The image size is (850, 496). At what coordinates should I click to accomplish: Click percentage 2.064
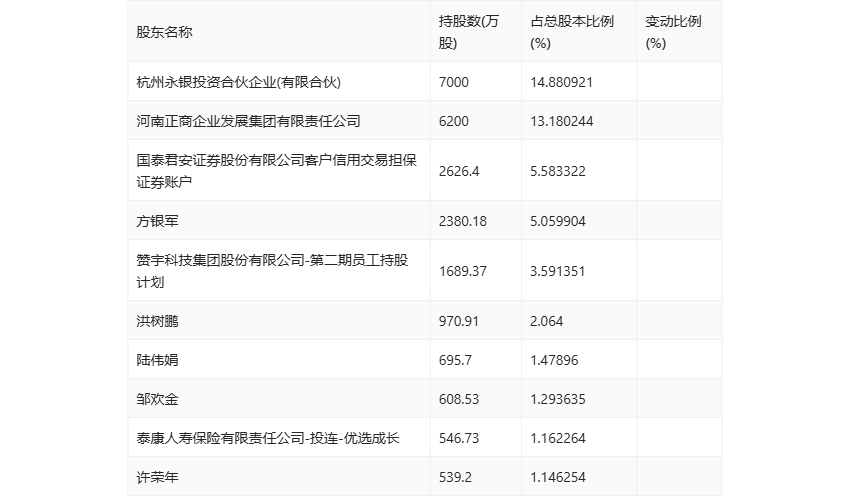point(546,321)
